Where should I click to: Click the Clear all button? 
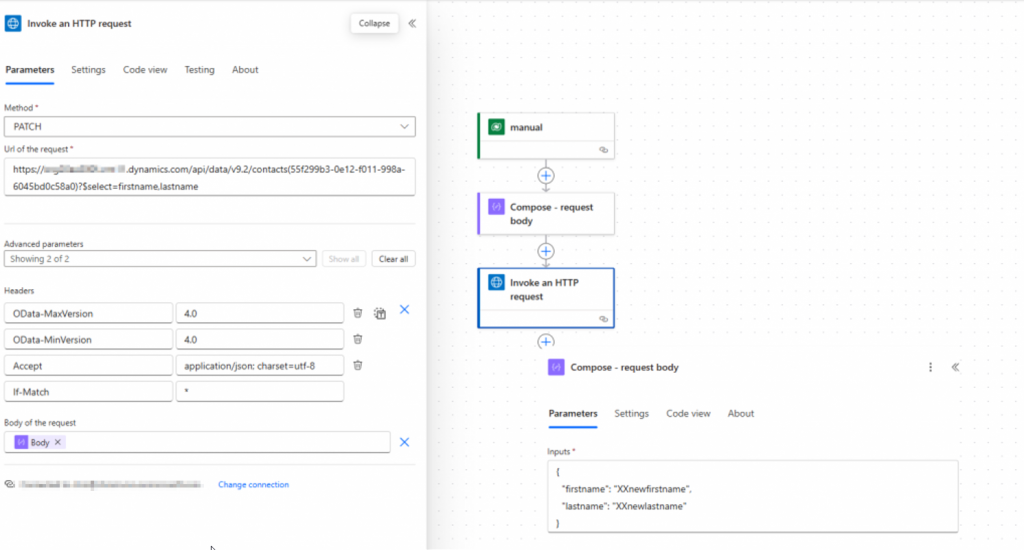coord(393,259)
